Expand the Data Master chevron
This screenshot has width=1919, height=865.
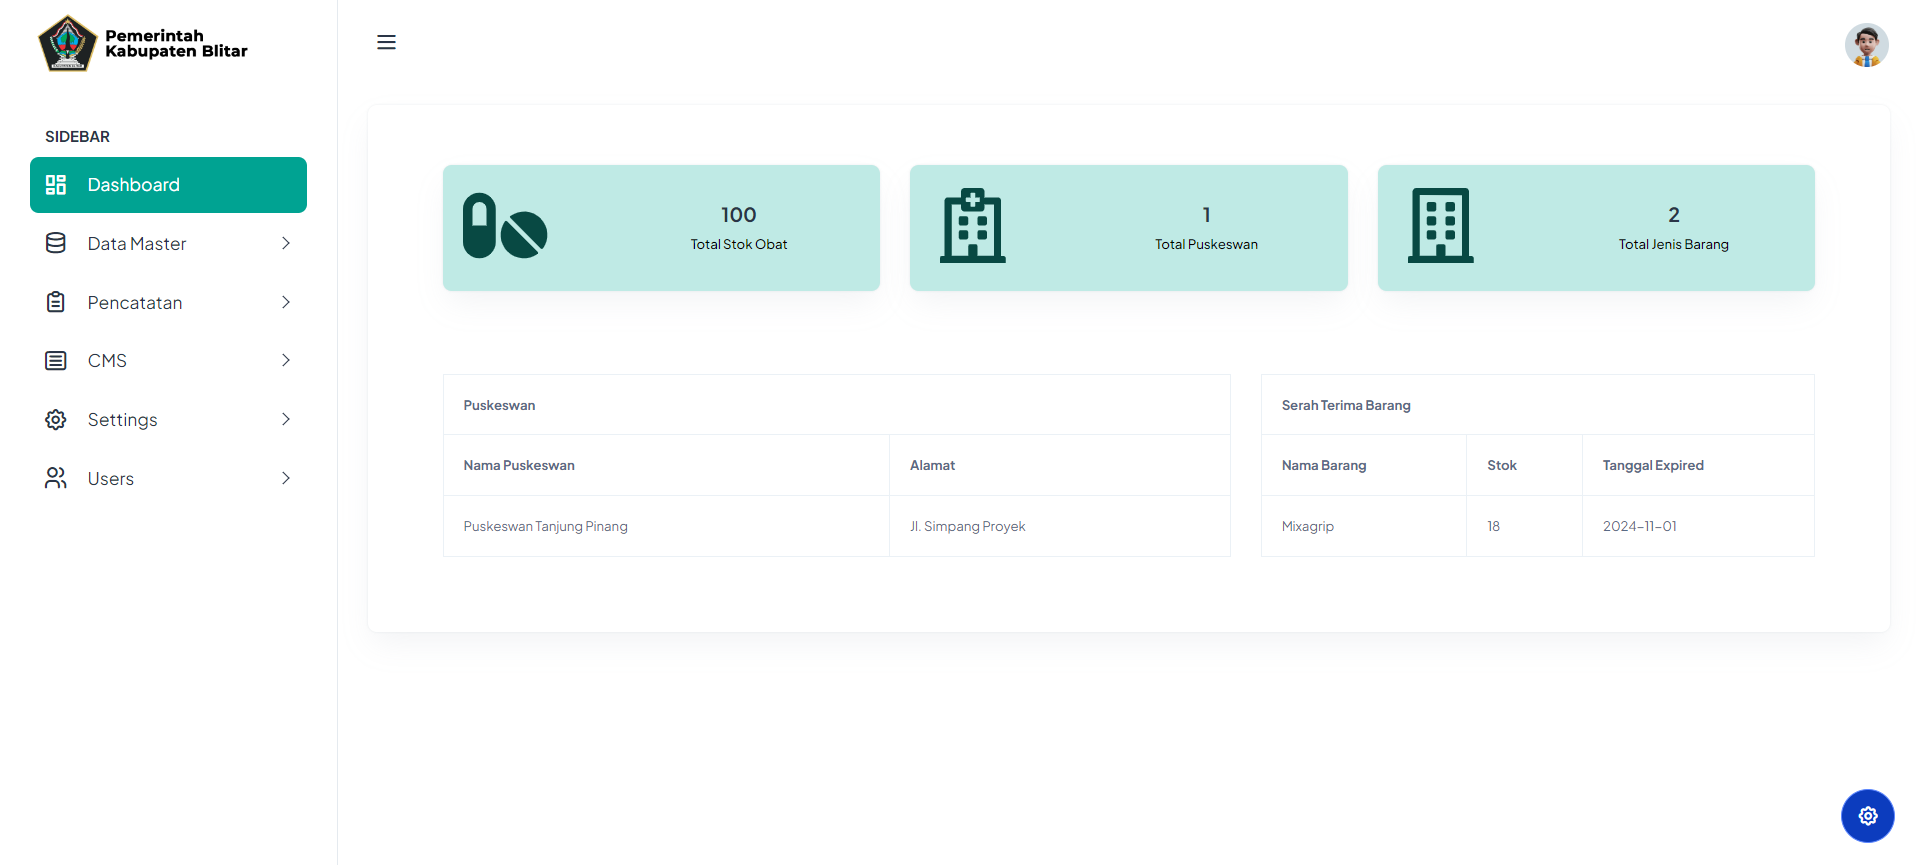(286, 243)
